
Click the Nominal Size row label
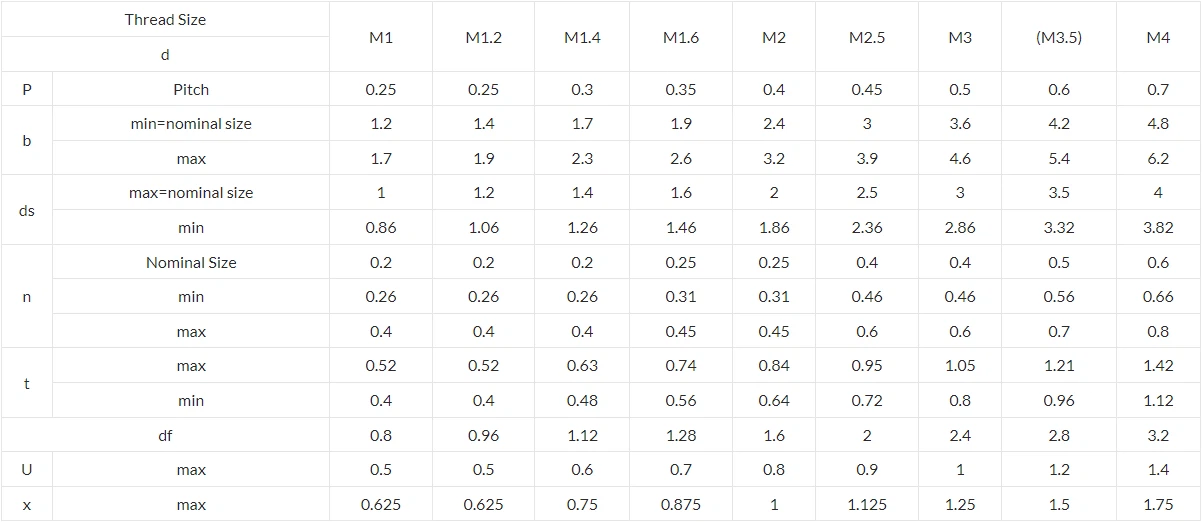pos(191,263)
